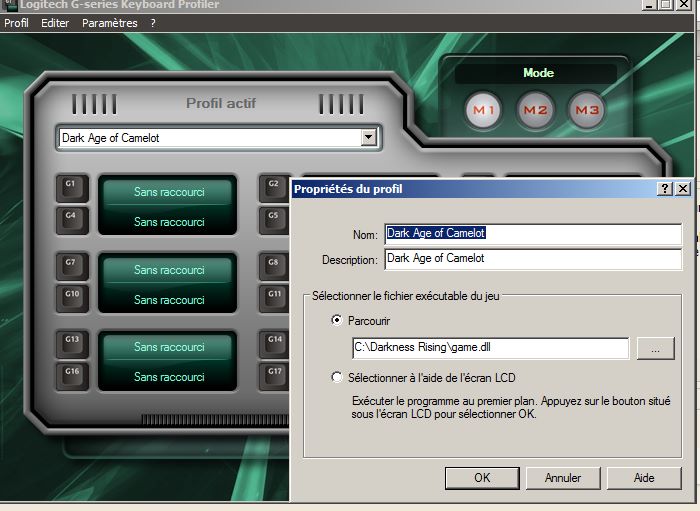Viewport: 700px width, 511px height.
Task: Select the M3 mode button
Action: coord(587,110)
